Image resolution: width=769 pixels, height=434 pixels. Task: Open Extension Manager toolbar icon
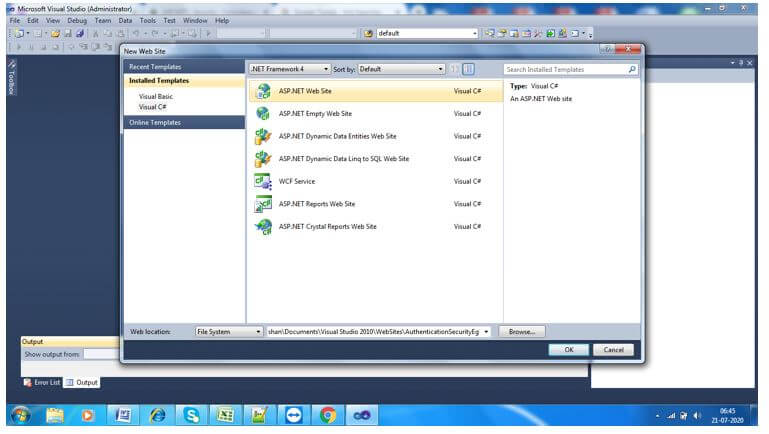click(x=562, y=33)
